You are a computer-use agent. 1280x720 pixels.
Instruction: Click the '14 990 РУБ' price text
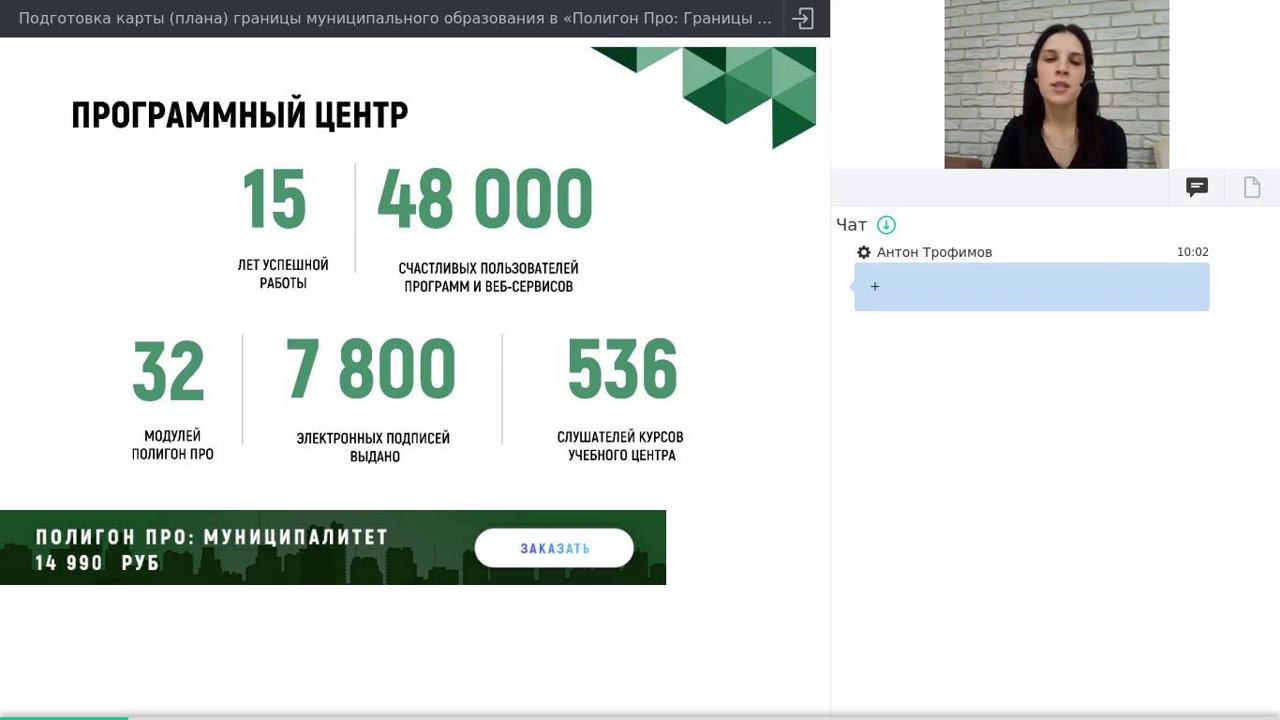97,563
